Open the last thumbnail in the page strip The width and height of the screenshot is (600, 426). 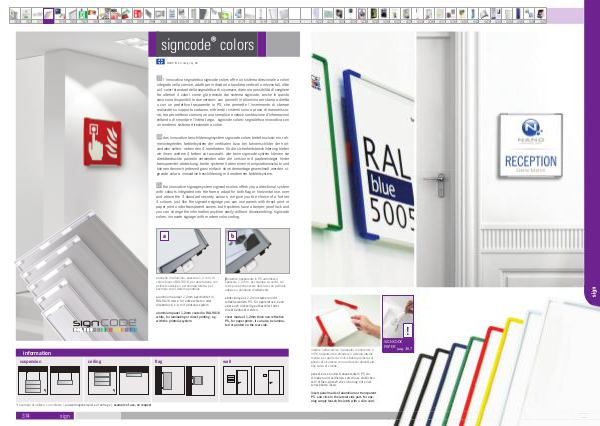click(x=540, y=15)
